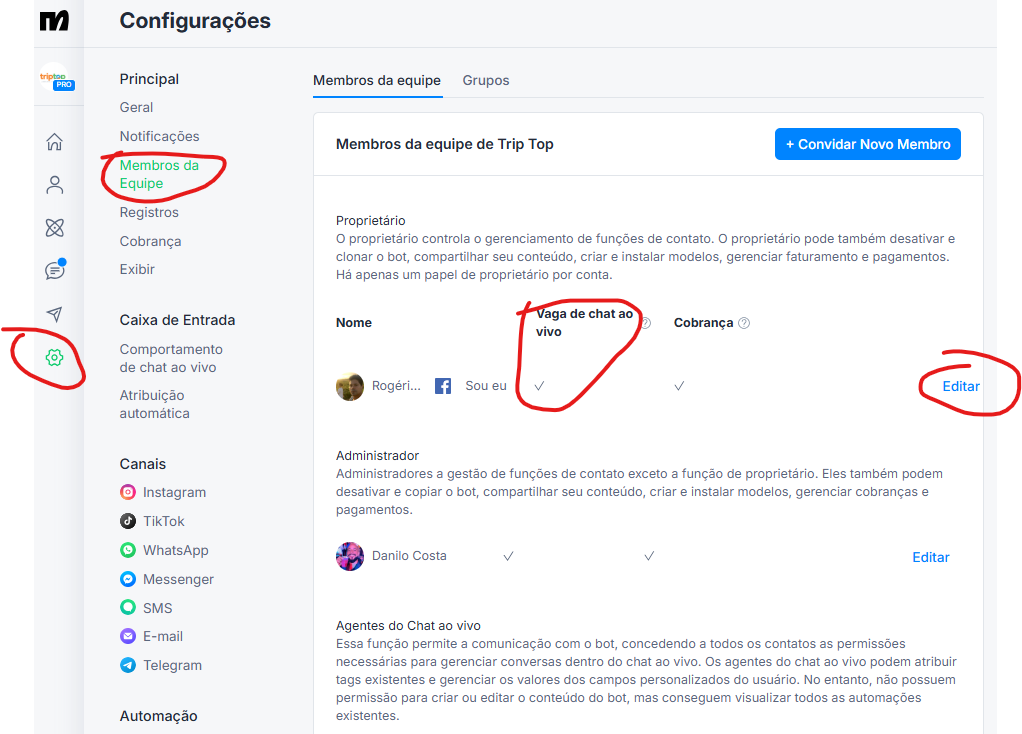Open E-mail channel settings label
The image size is (1022, 734).
tap(163, 636)
